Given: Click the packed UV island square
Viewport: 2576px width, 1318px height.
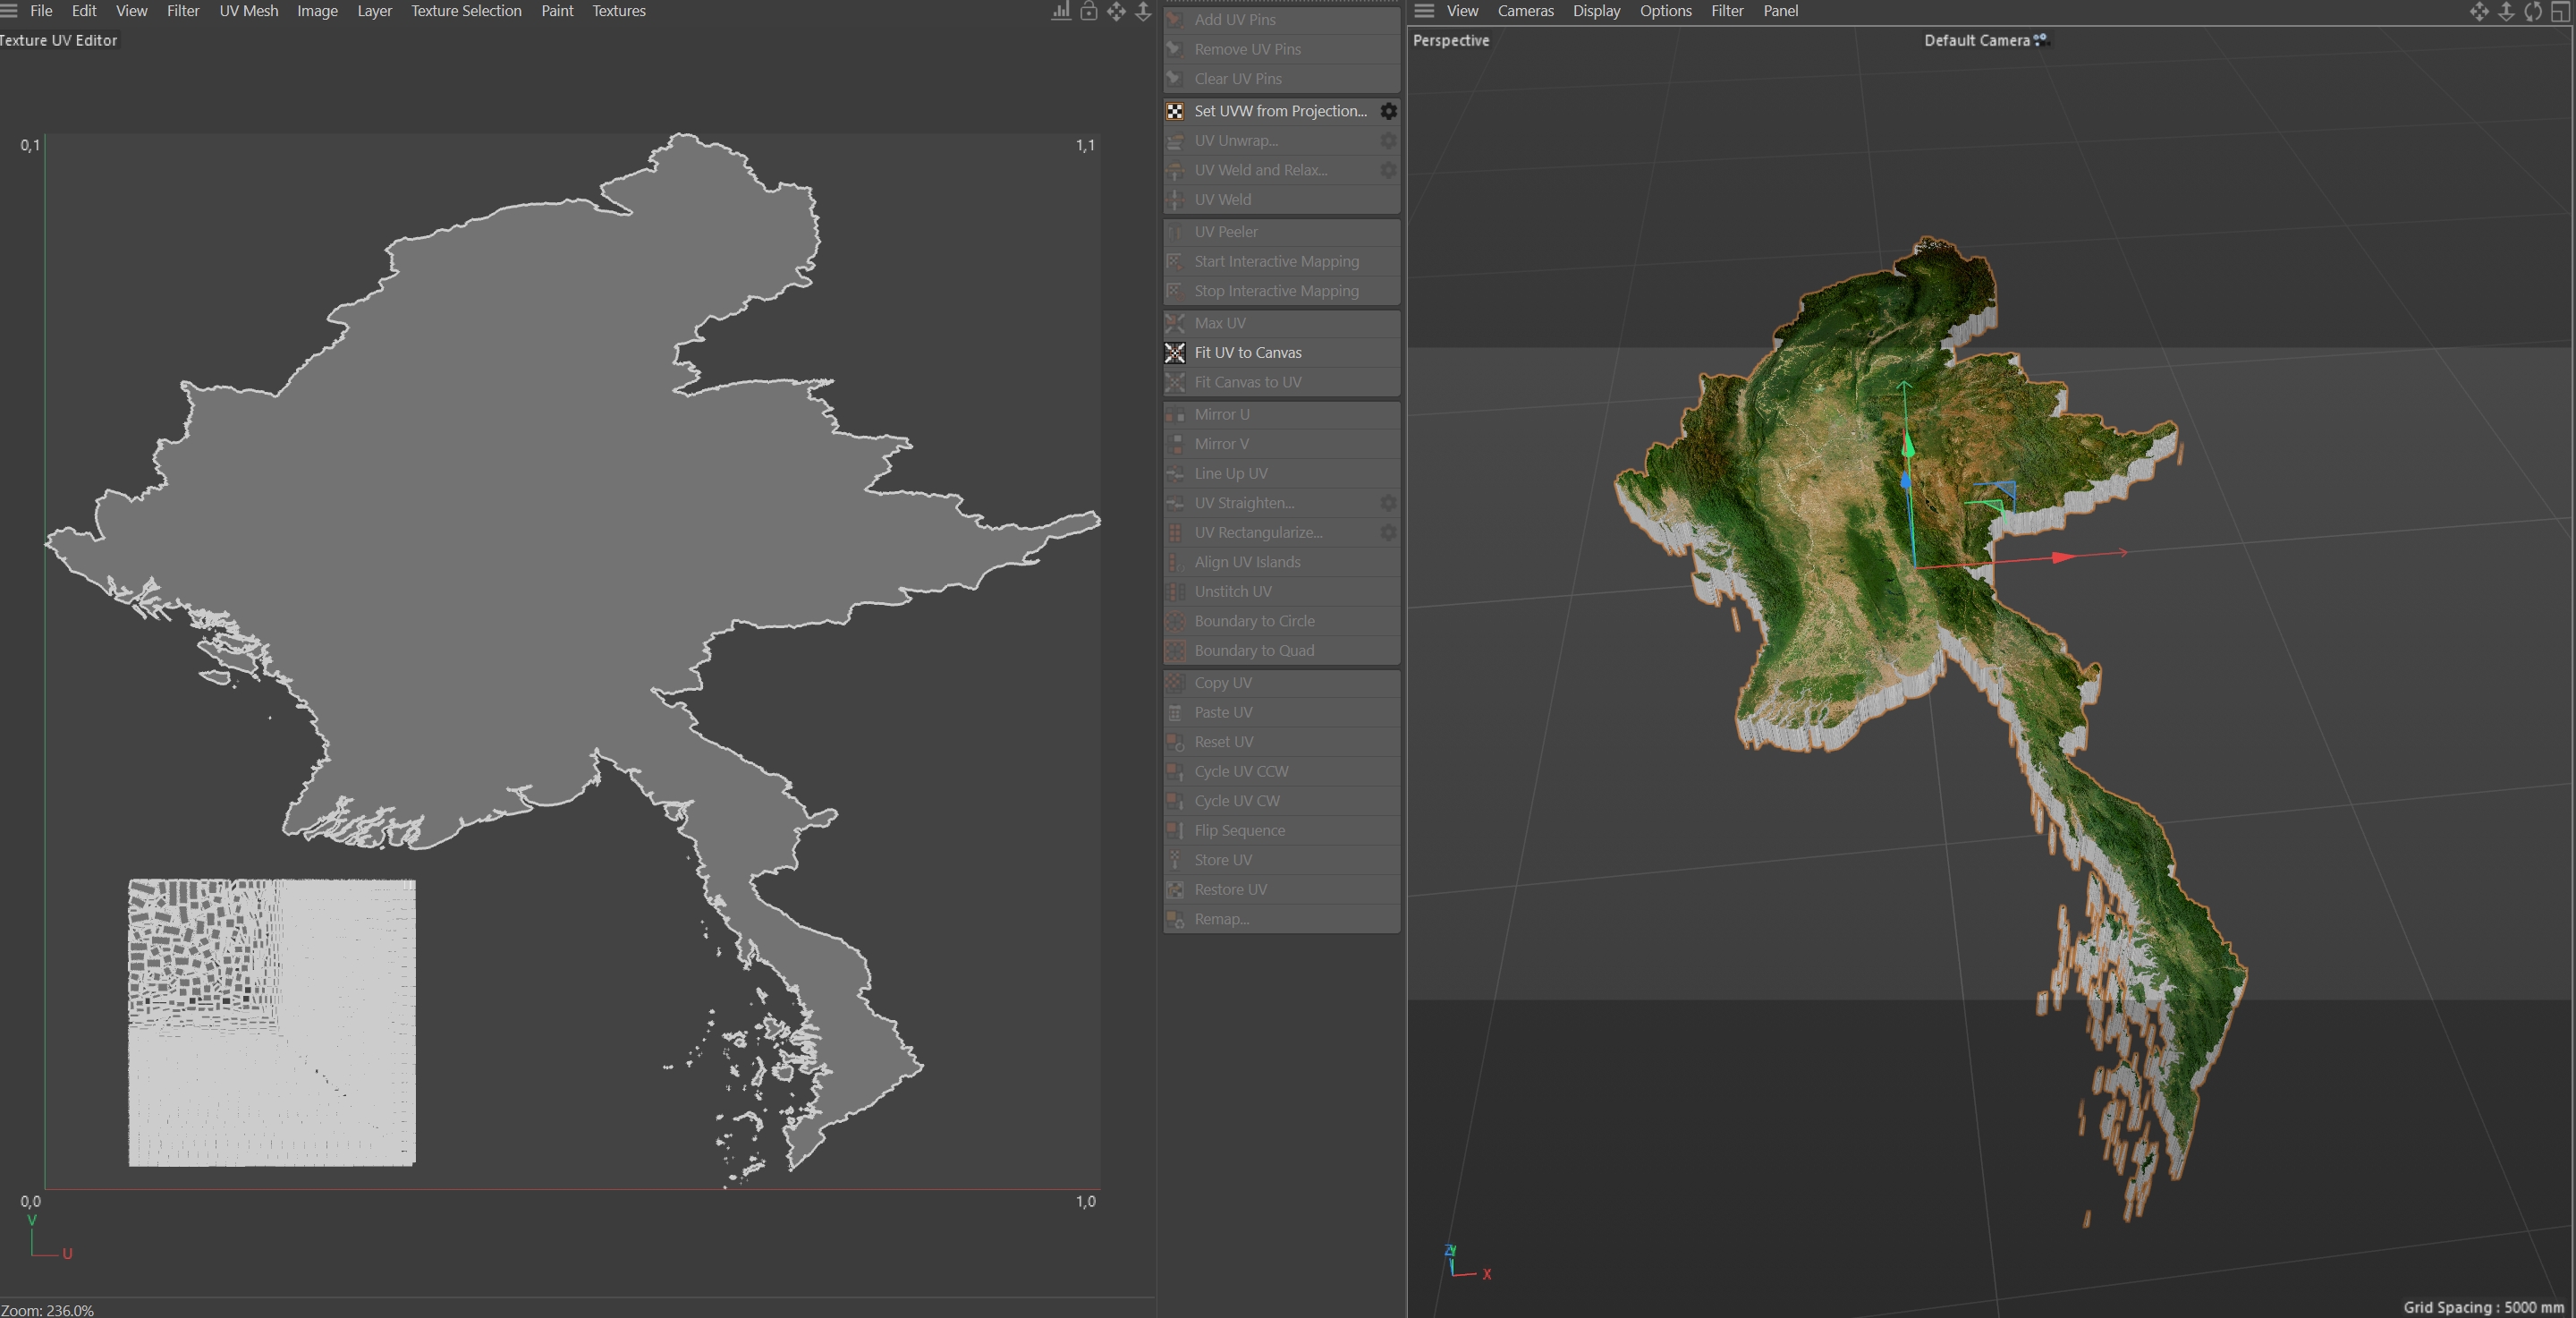Looking at the screenshot, I should (x=272, y=1022).
